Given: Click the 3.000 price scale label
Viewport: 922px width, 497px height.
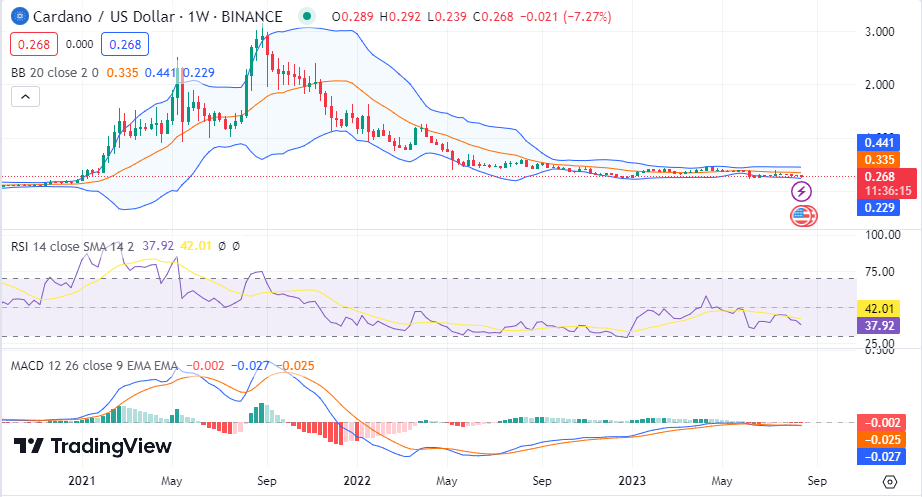Looking at the screenshot, I should click(x=880, y=32).
